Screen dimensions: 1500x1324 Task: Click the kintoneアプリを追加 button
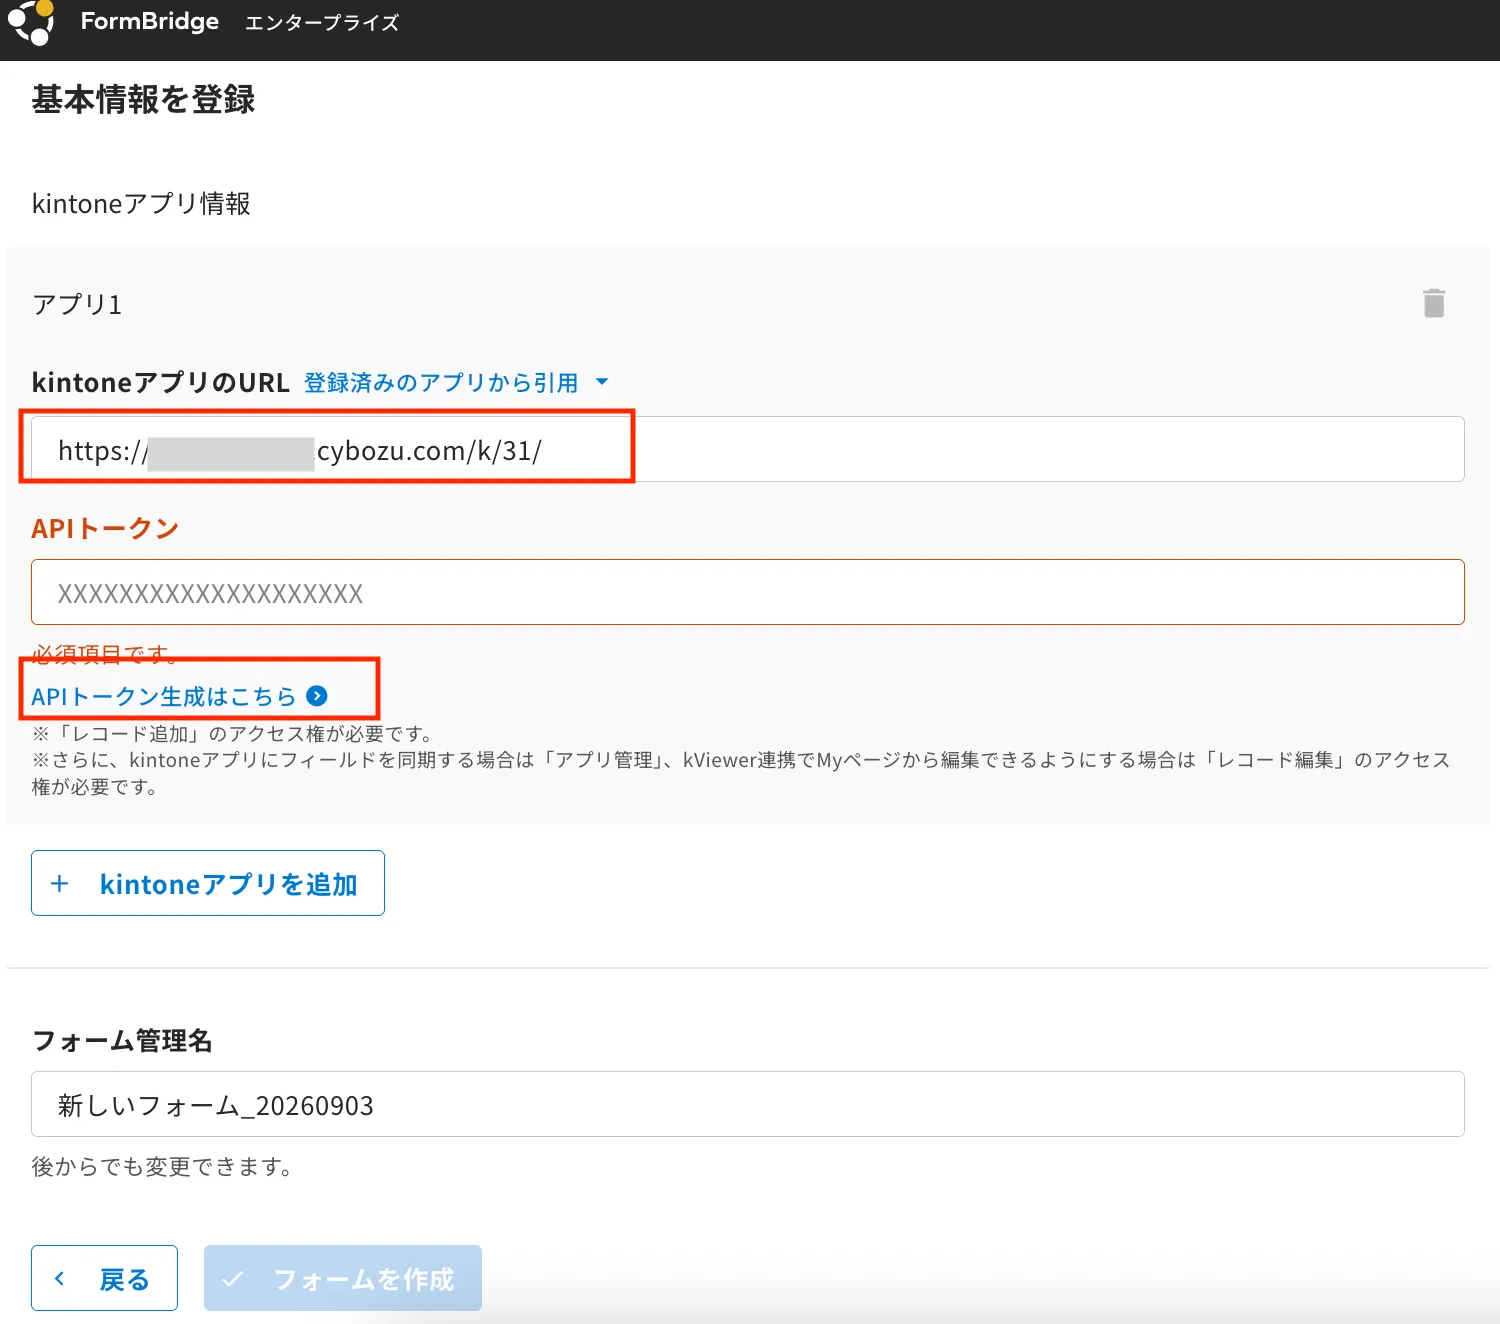(x=208, y=883)
